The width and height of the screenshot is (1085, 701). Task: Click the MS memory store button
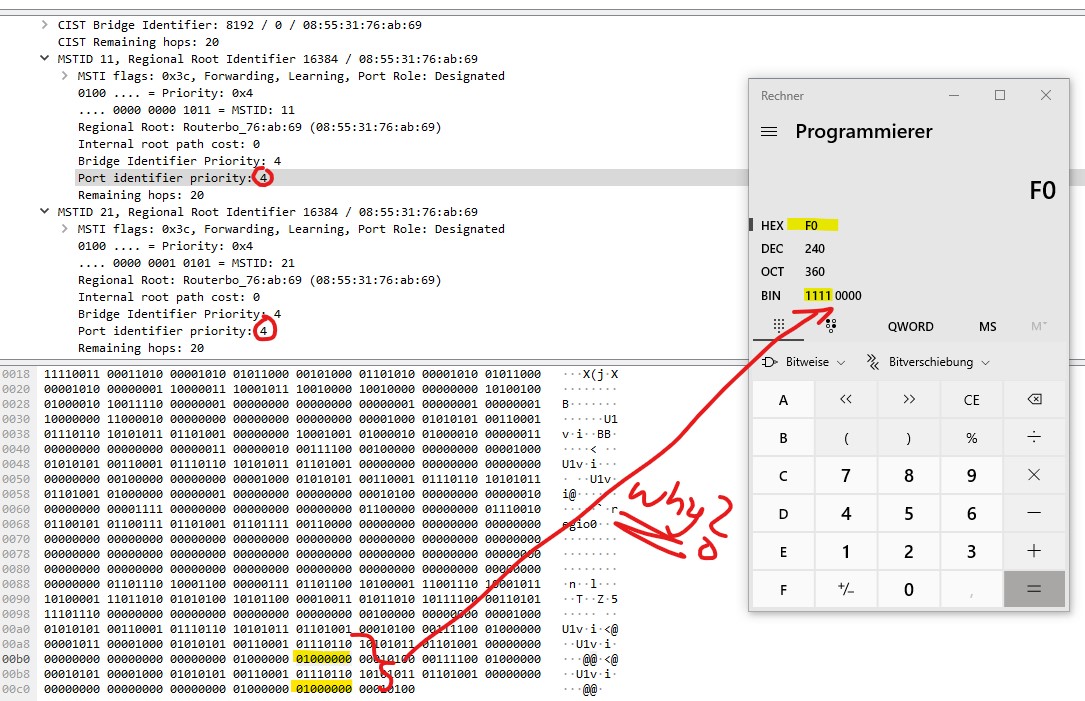click(987, 327)
